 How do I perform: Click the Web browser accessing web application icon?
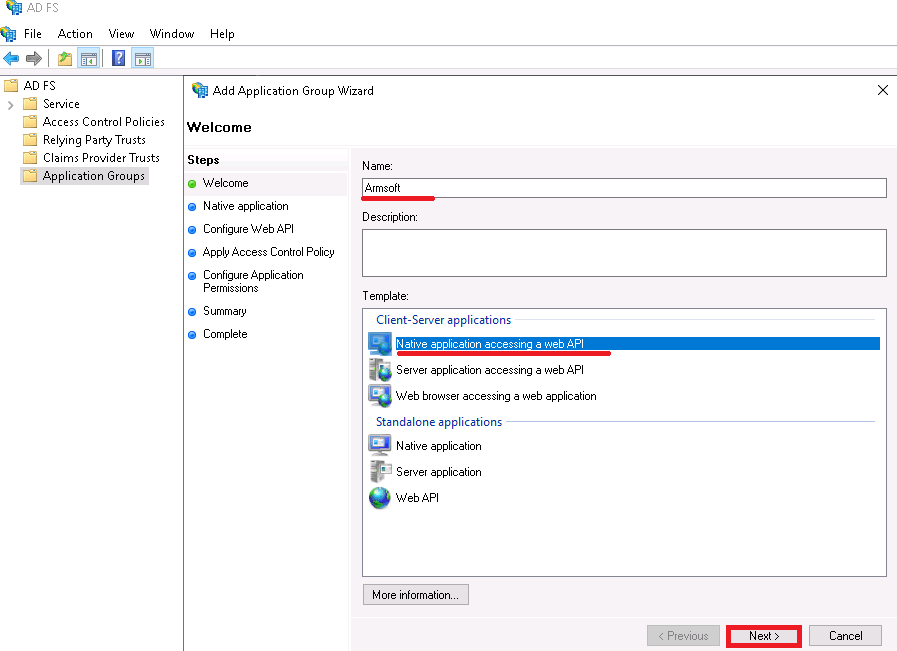coord(380,396)
